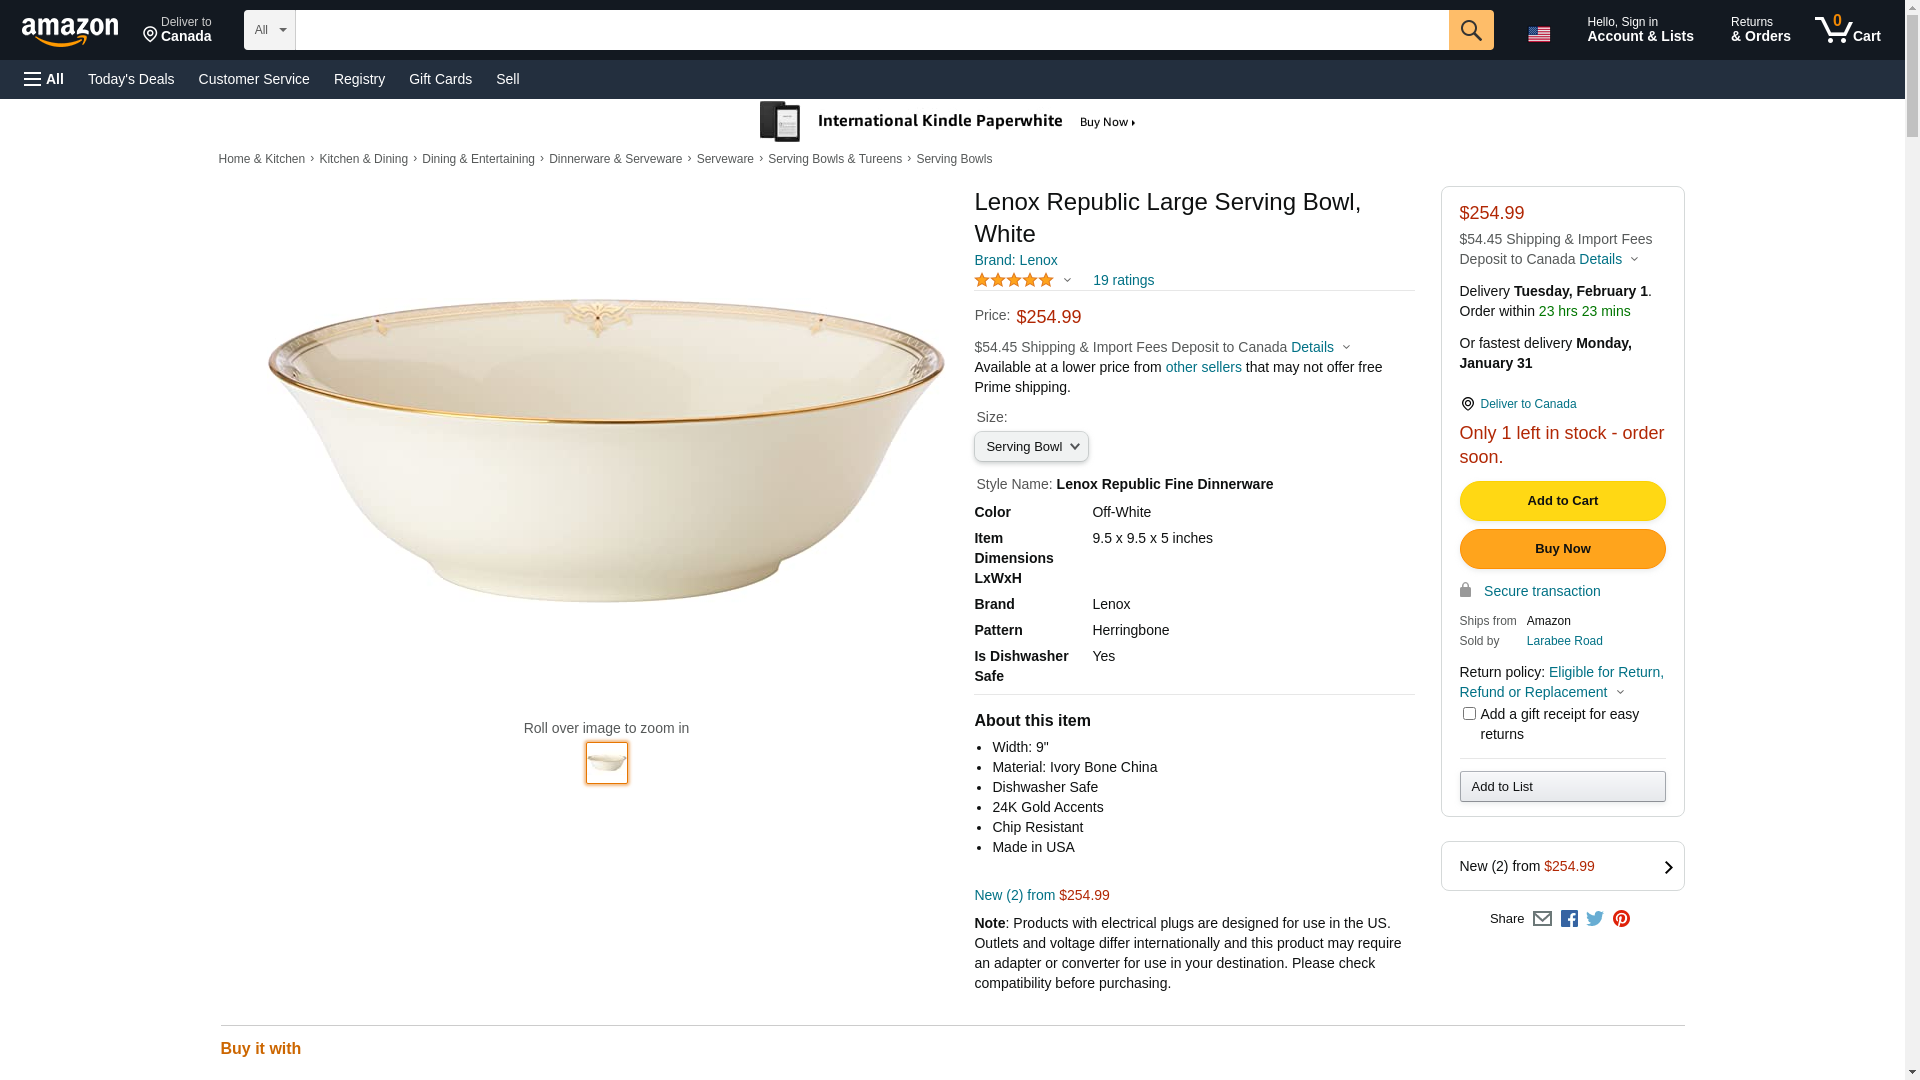Share via email envelope icon

tap(1542, 918)
